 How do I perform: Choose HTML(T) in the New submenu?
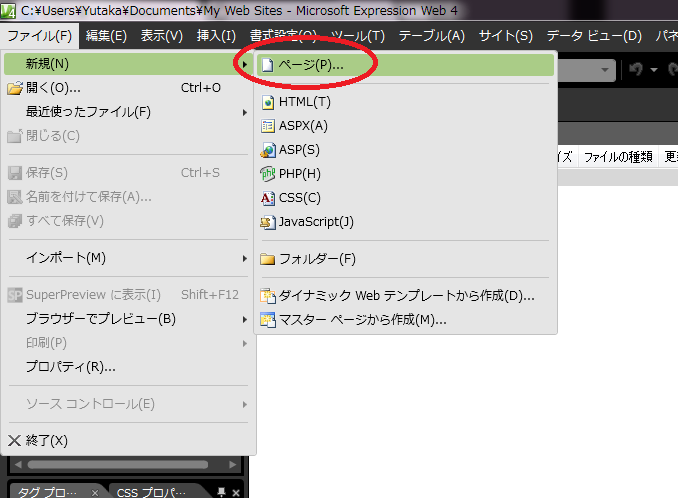point(405,102)
